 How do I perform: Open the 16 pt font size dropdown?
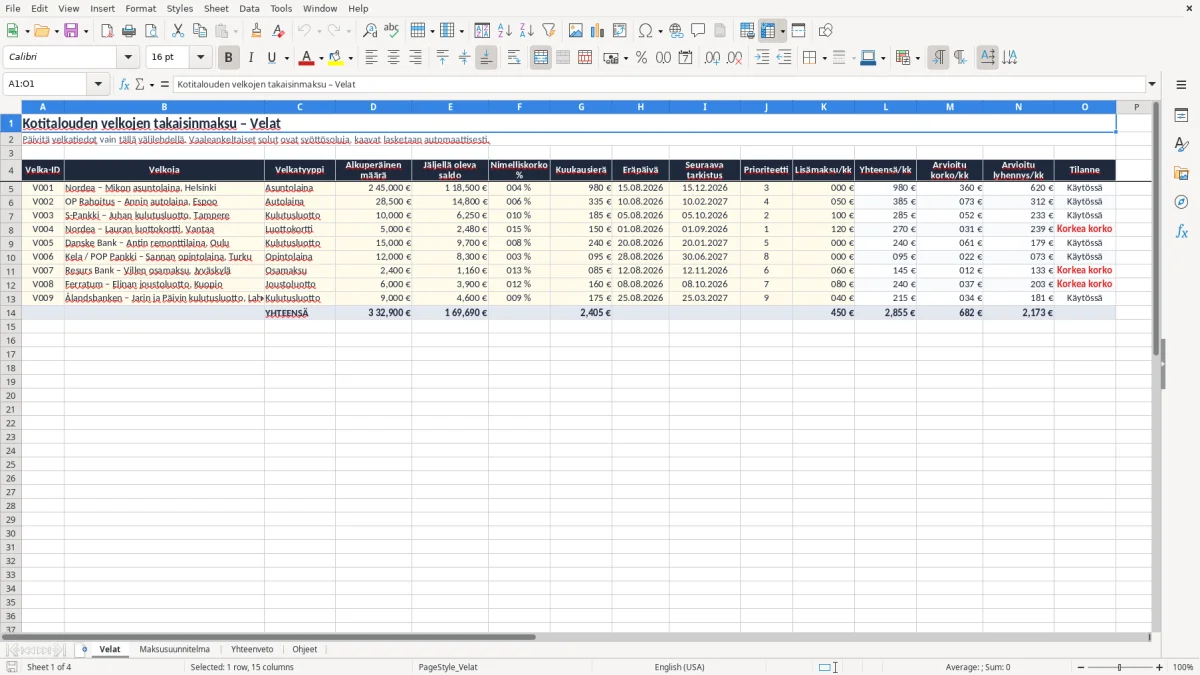200,58
